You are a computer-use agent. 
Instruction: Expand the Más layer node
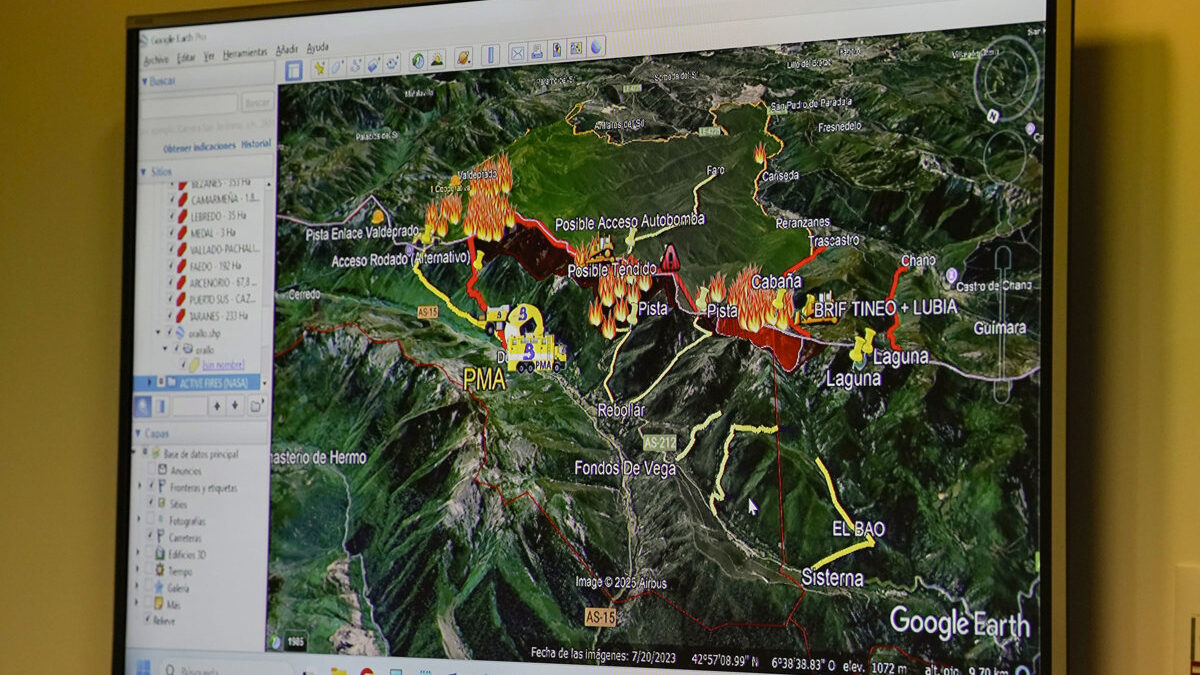(136, 603)
